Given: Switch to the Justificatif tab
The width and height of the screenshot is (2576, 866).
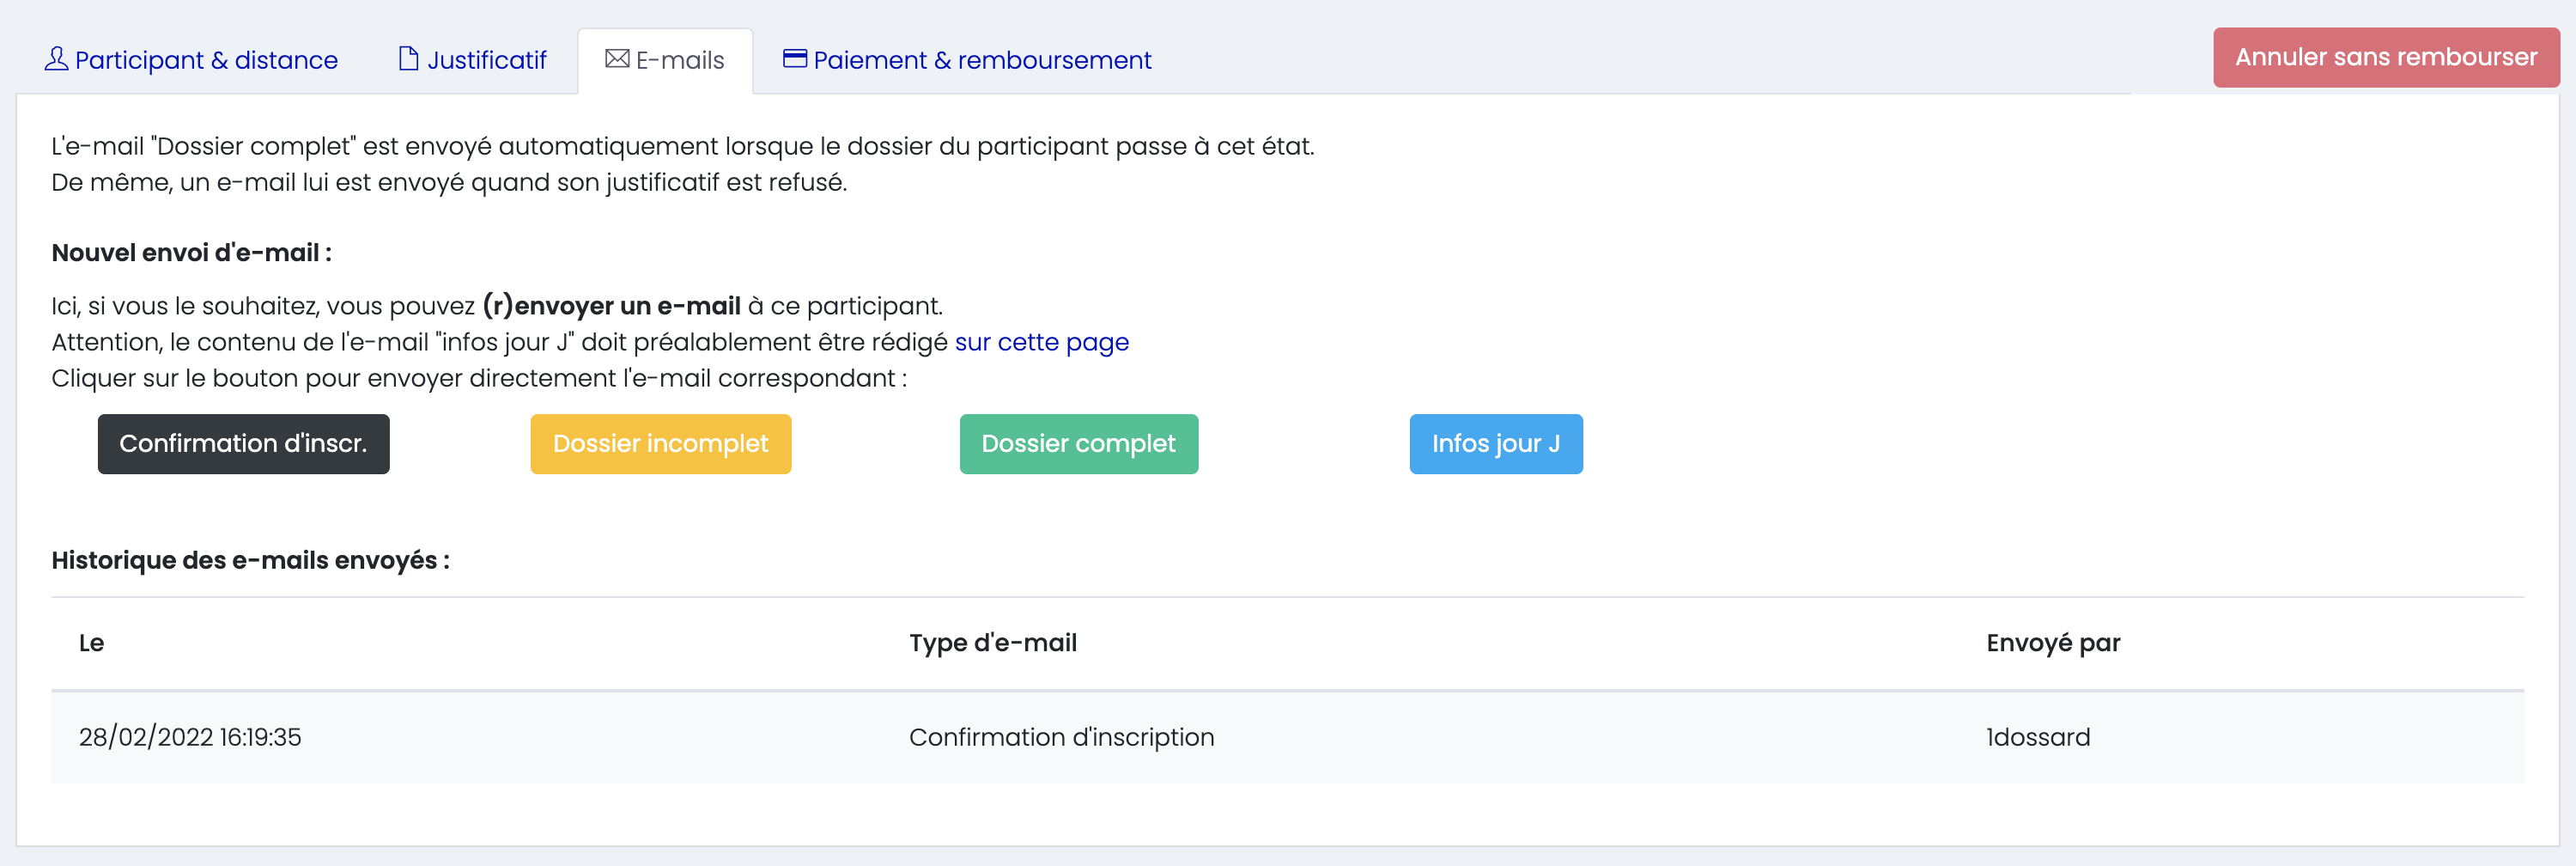Looking at the screenshot, I should [x=486, y=61].
